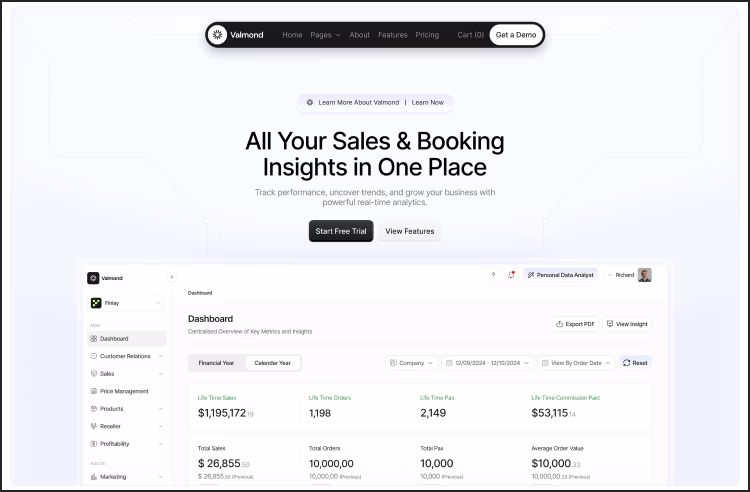
Task: Click the Life Time Pax value 2,149
Action: (433, 413)
